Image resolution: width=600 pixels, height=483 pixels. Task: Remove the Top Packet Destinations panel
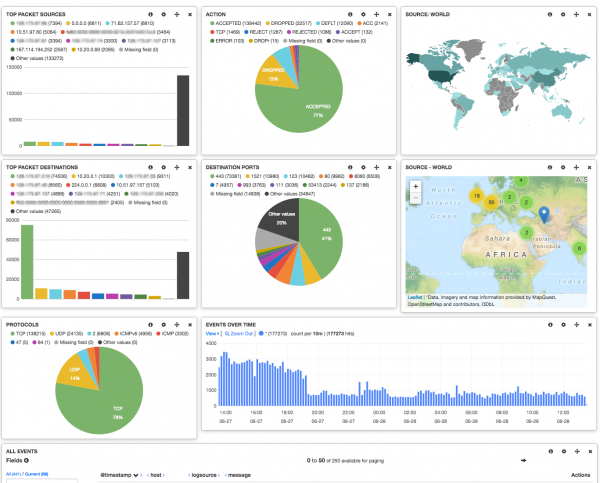coord(189,169)
